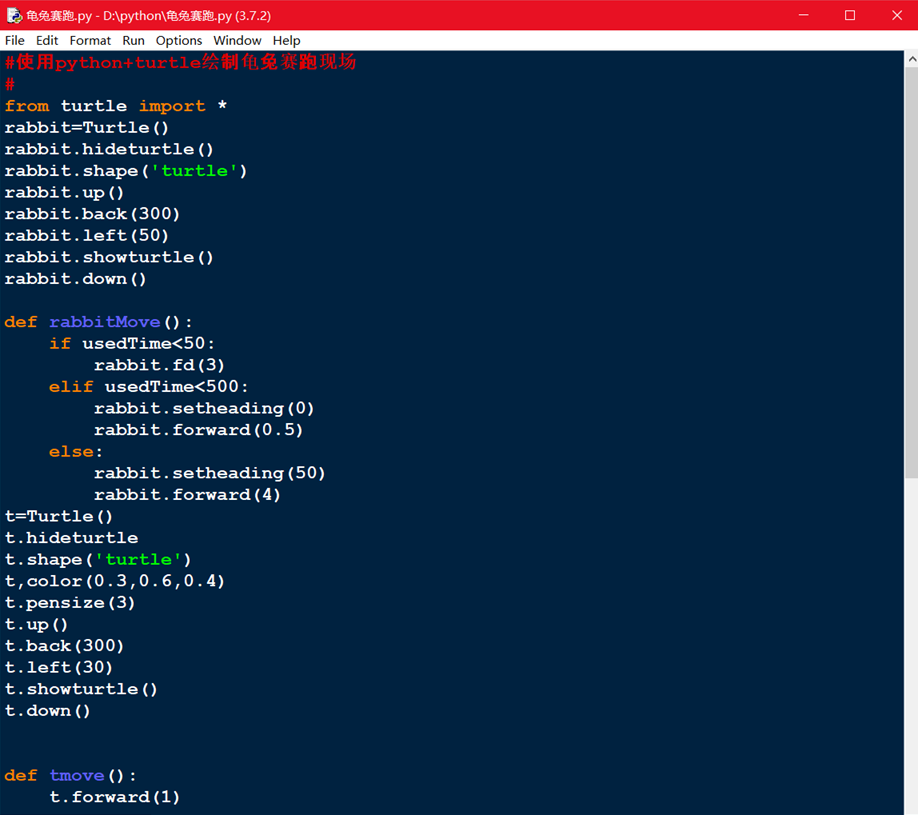
Task: Place cursor on 'rabbit=Turtle()' line
Action: point(87,128)
